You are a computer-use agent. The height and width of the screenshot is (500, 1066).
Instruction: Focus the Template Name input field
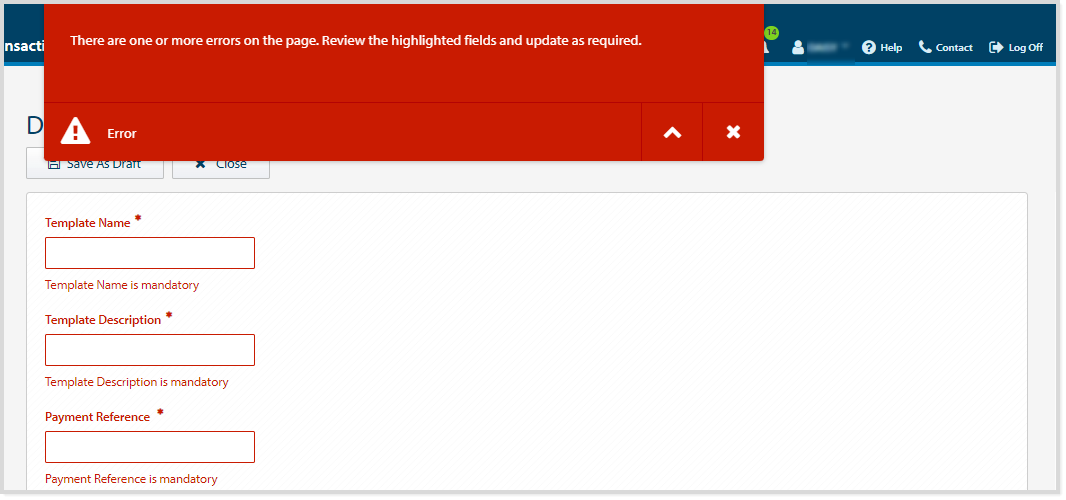click(150, 253)
